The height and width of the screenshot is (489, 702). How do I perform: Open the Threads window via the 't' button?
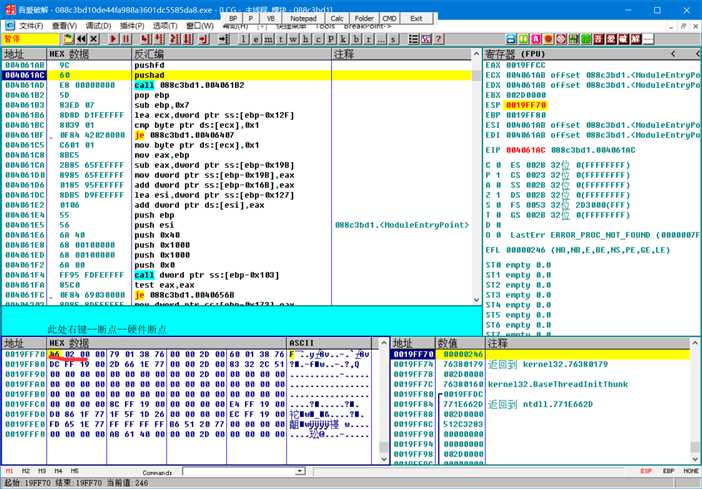(281, 39)
